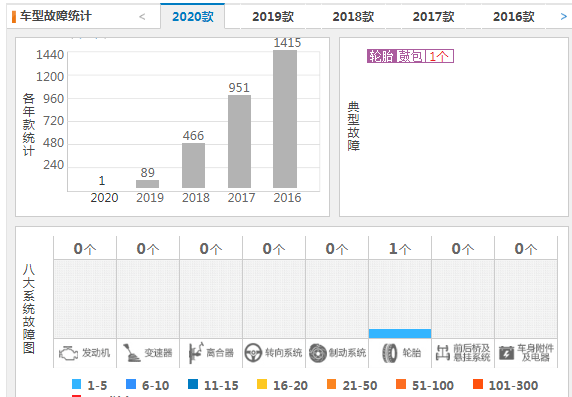This screenshot has width=572, height=397.
Task: Click the blue tire fault bar
Action: 400,333
